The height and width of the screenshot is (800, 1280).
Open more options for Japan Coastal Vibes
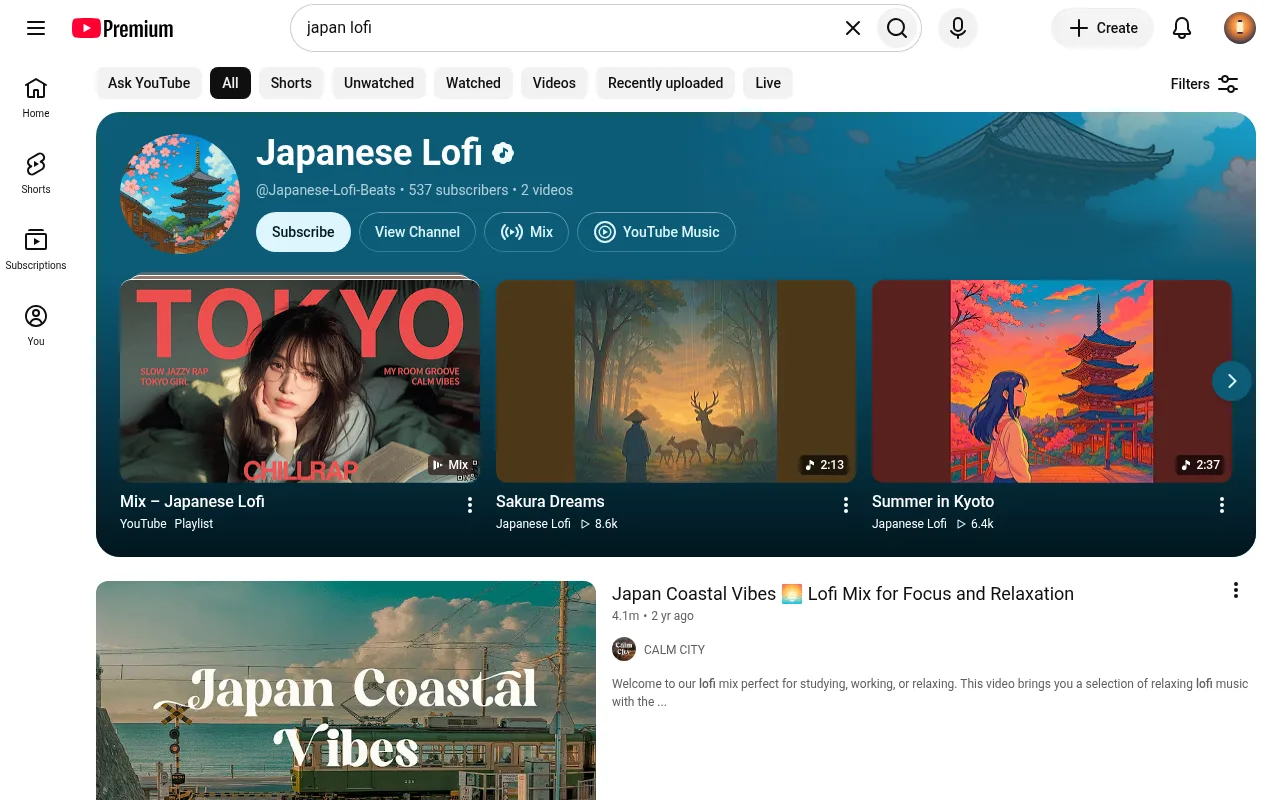pyautogui.click(x=1236, y=590)
